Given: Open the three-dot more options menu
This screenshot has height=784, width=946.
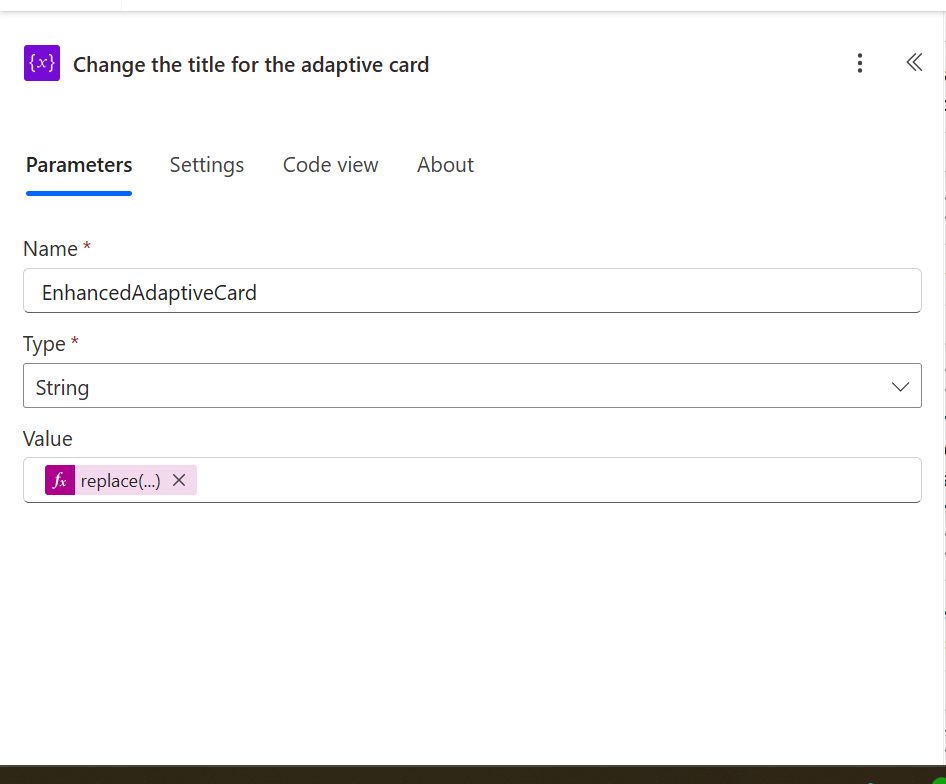Looking at the screenshot, I should click(860, 63).
